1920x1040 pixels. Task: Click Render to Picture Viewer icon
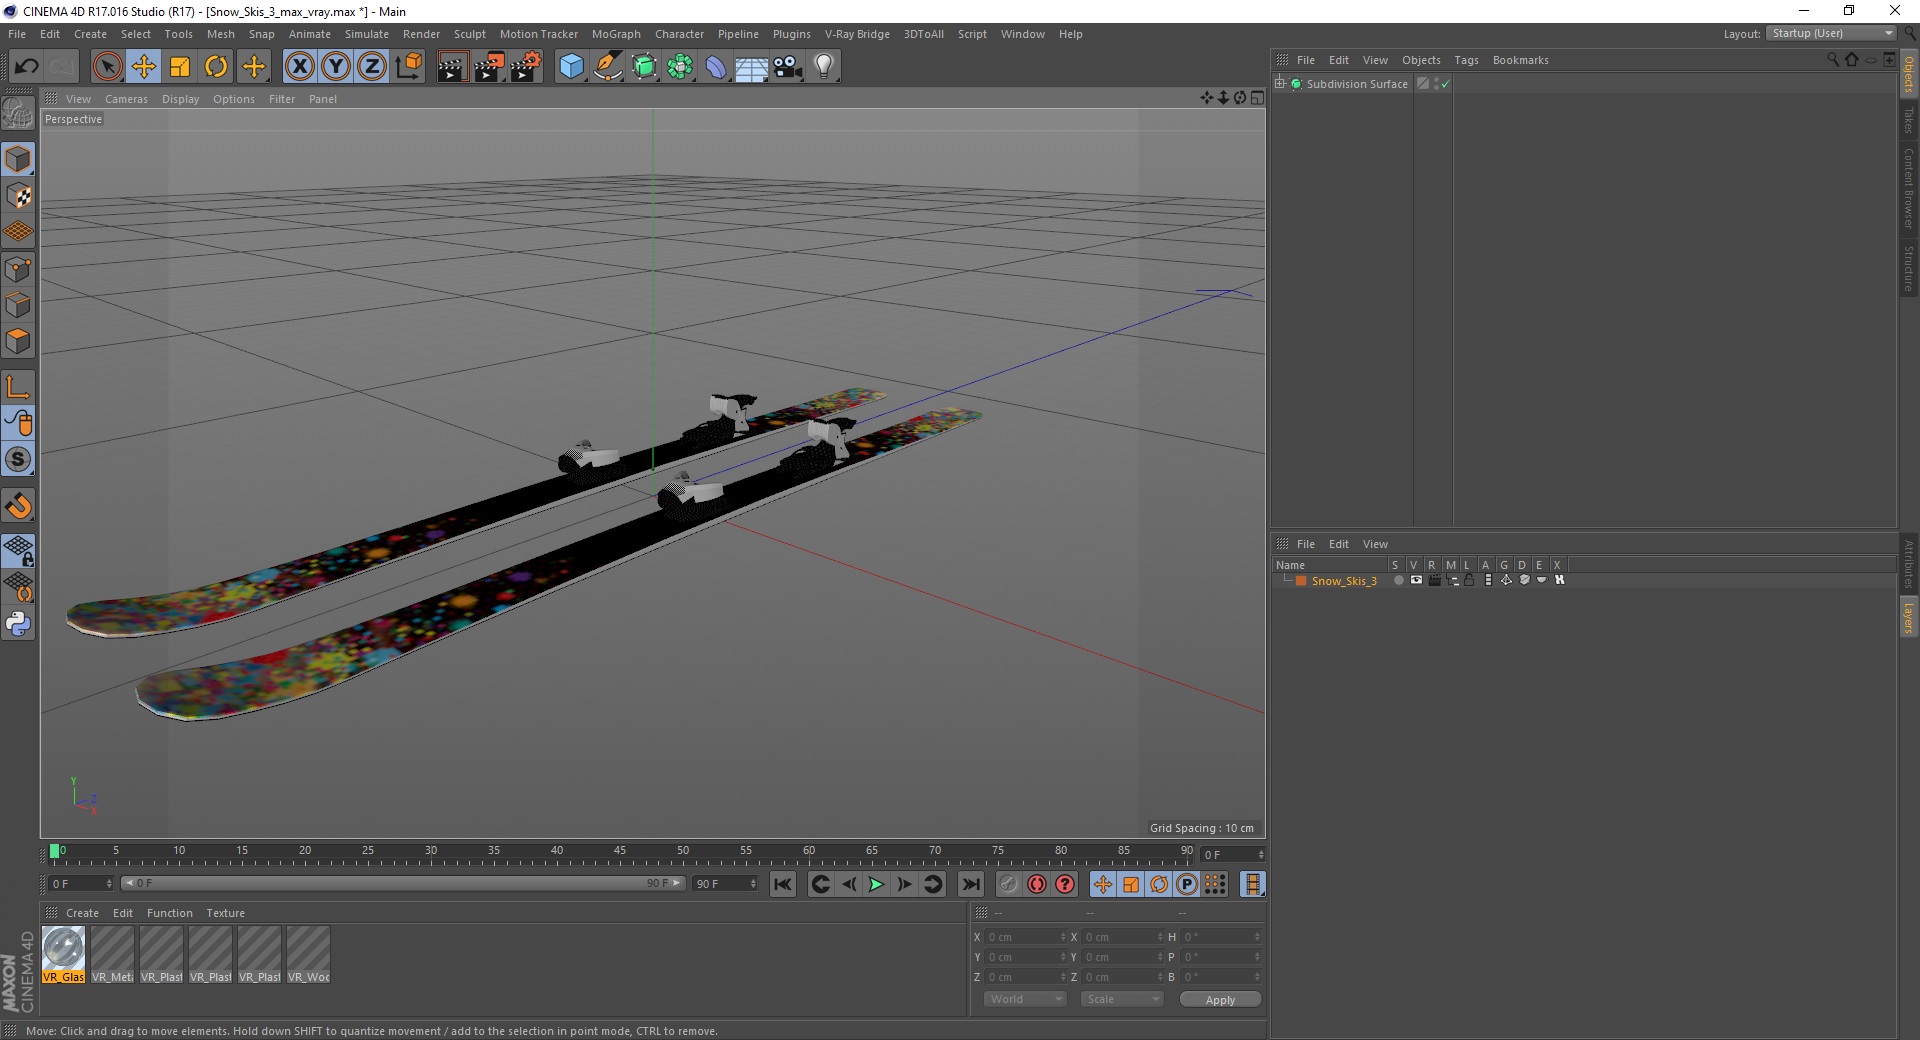pyautogui.click(x=489, y=67)
